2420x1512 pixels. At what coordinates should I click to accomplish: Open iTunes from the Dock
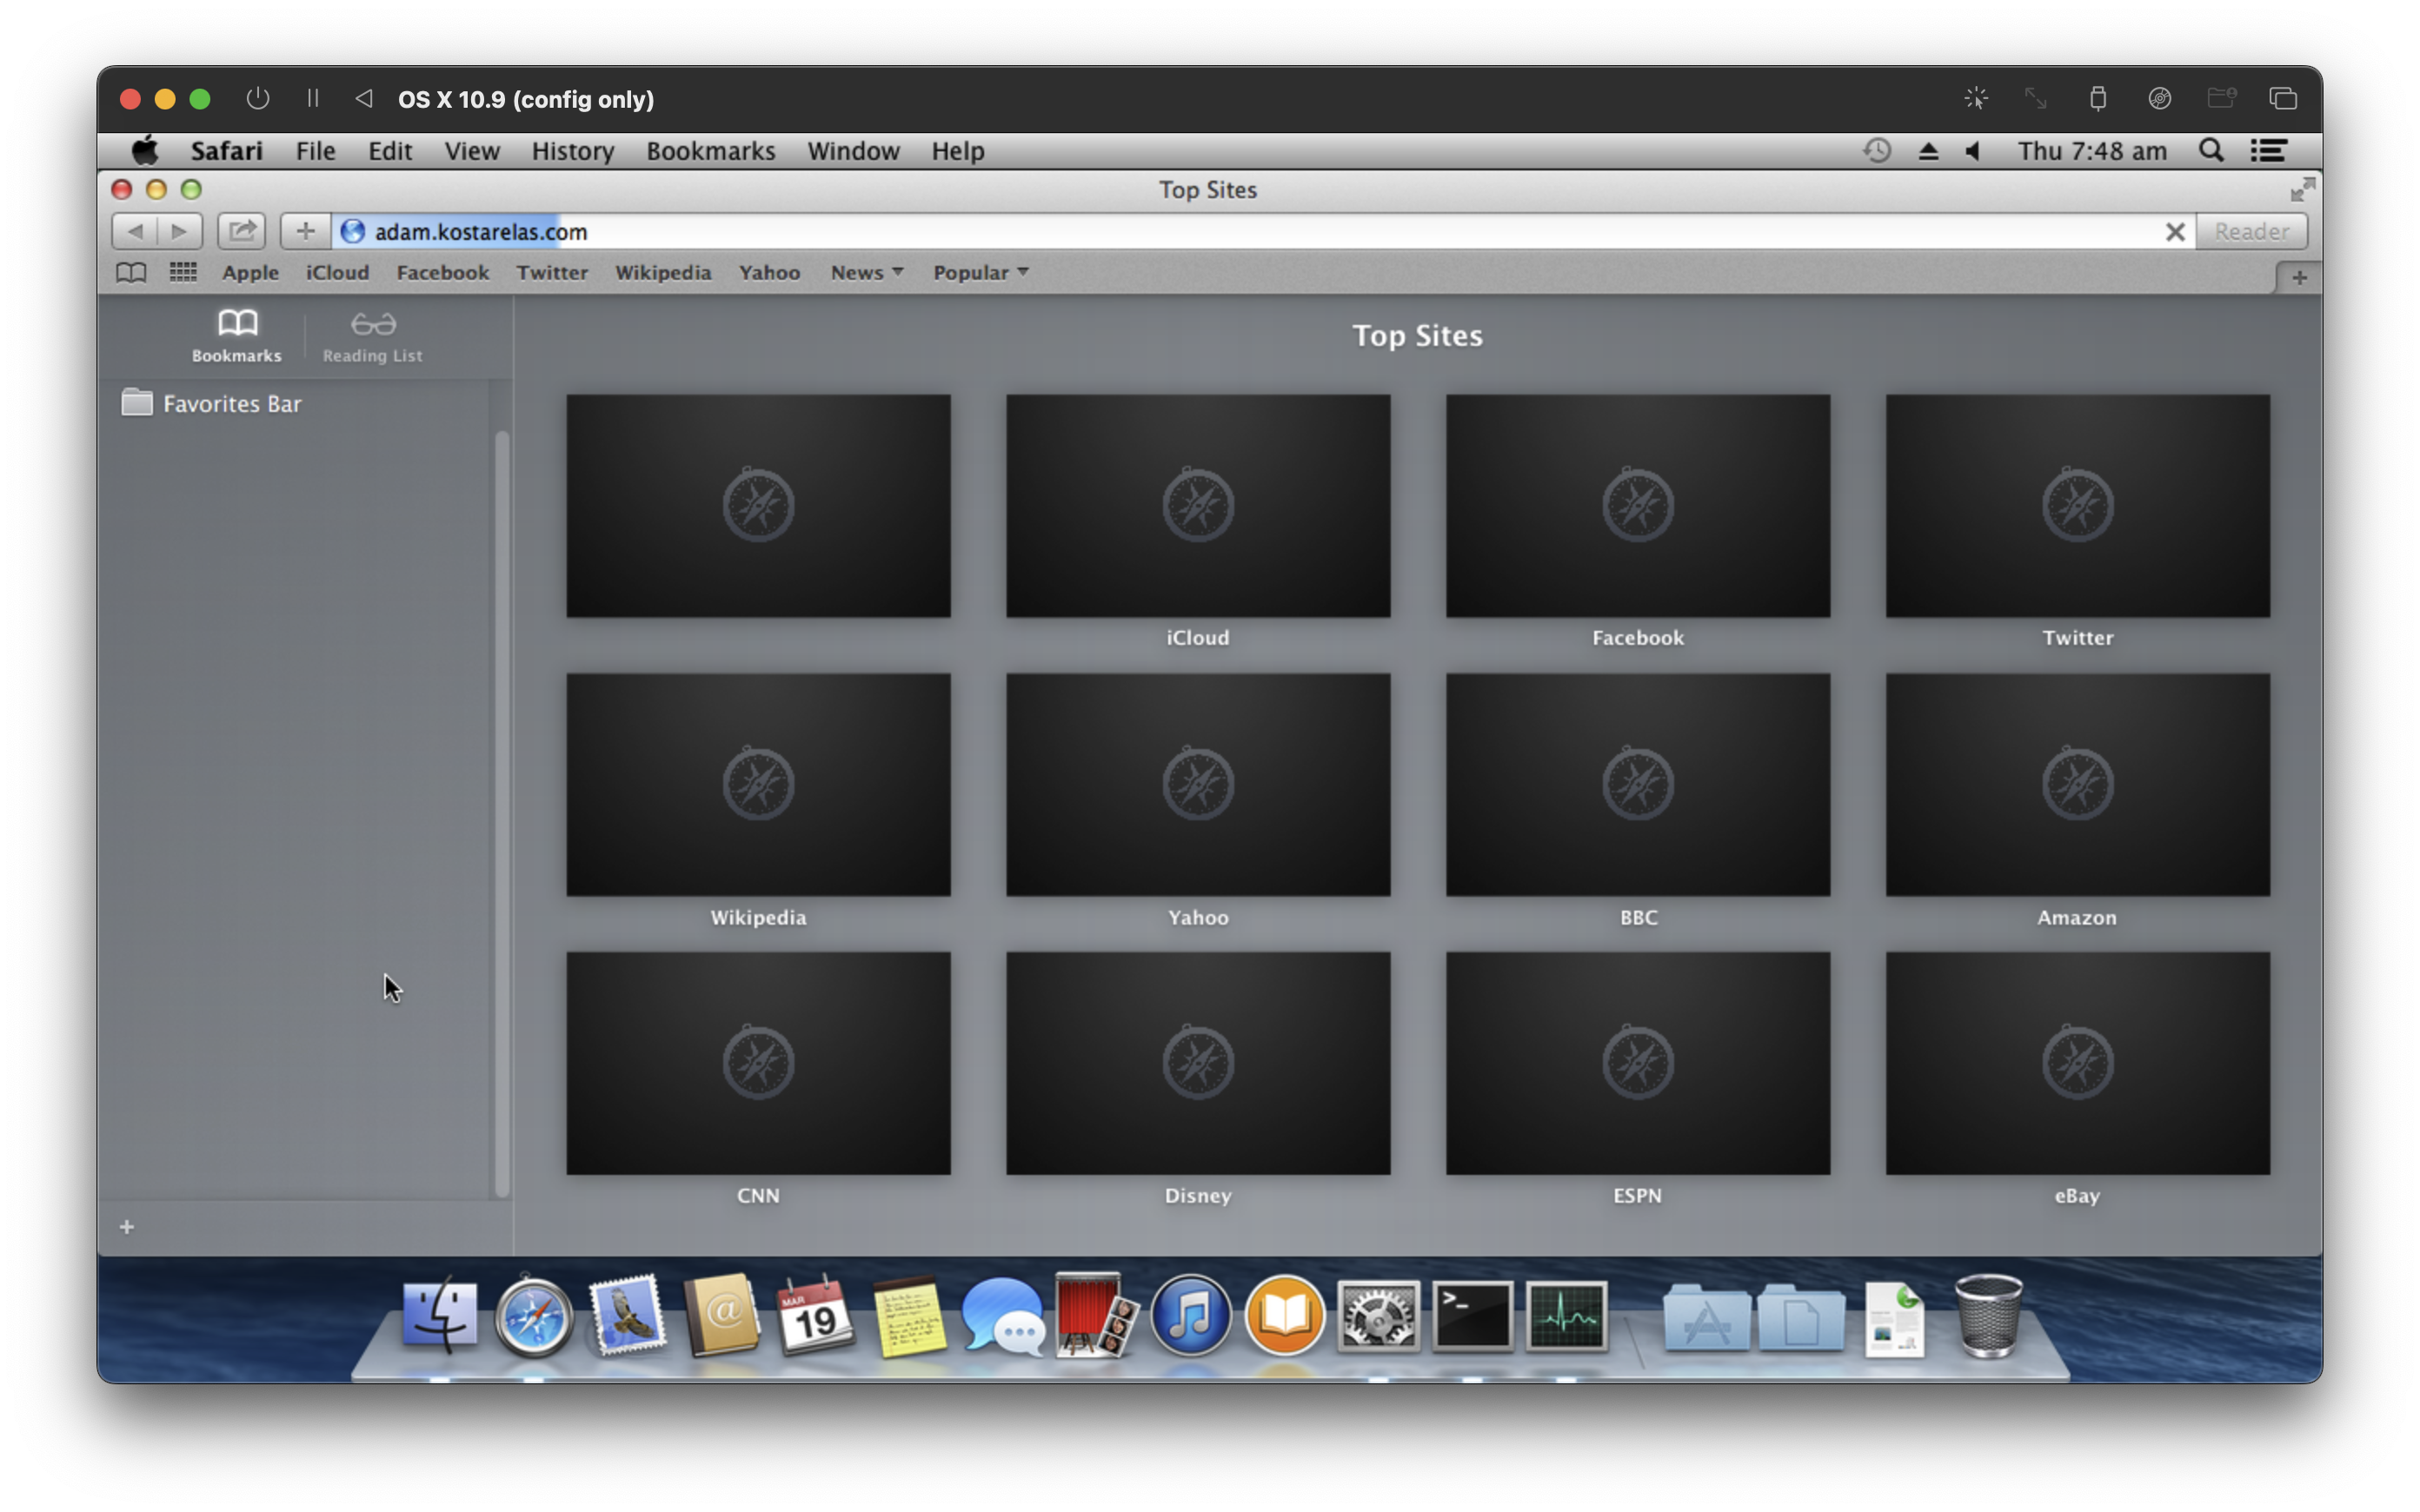(x=1189, y=1316)
